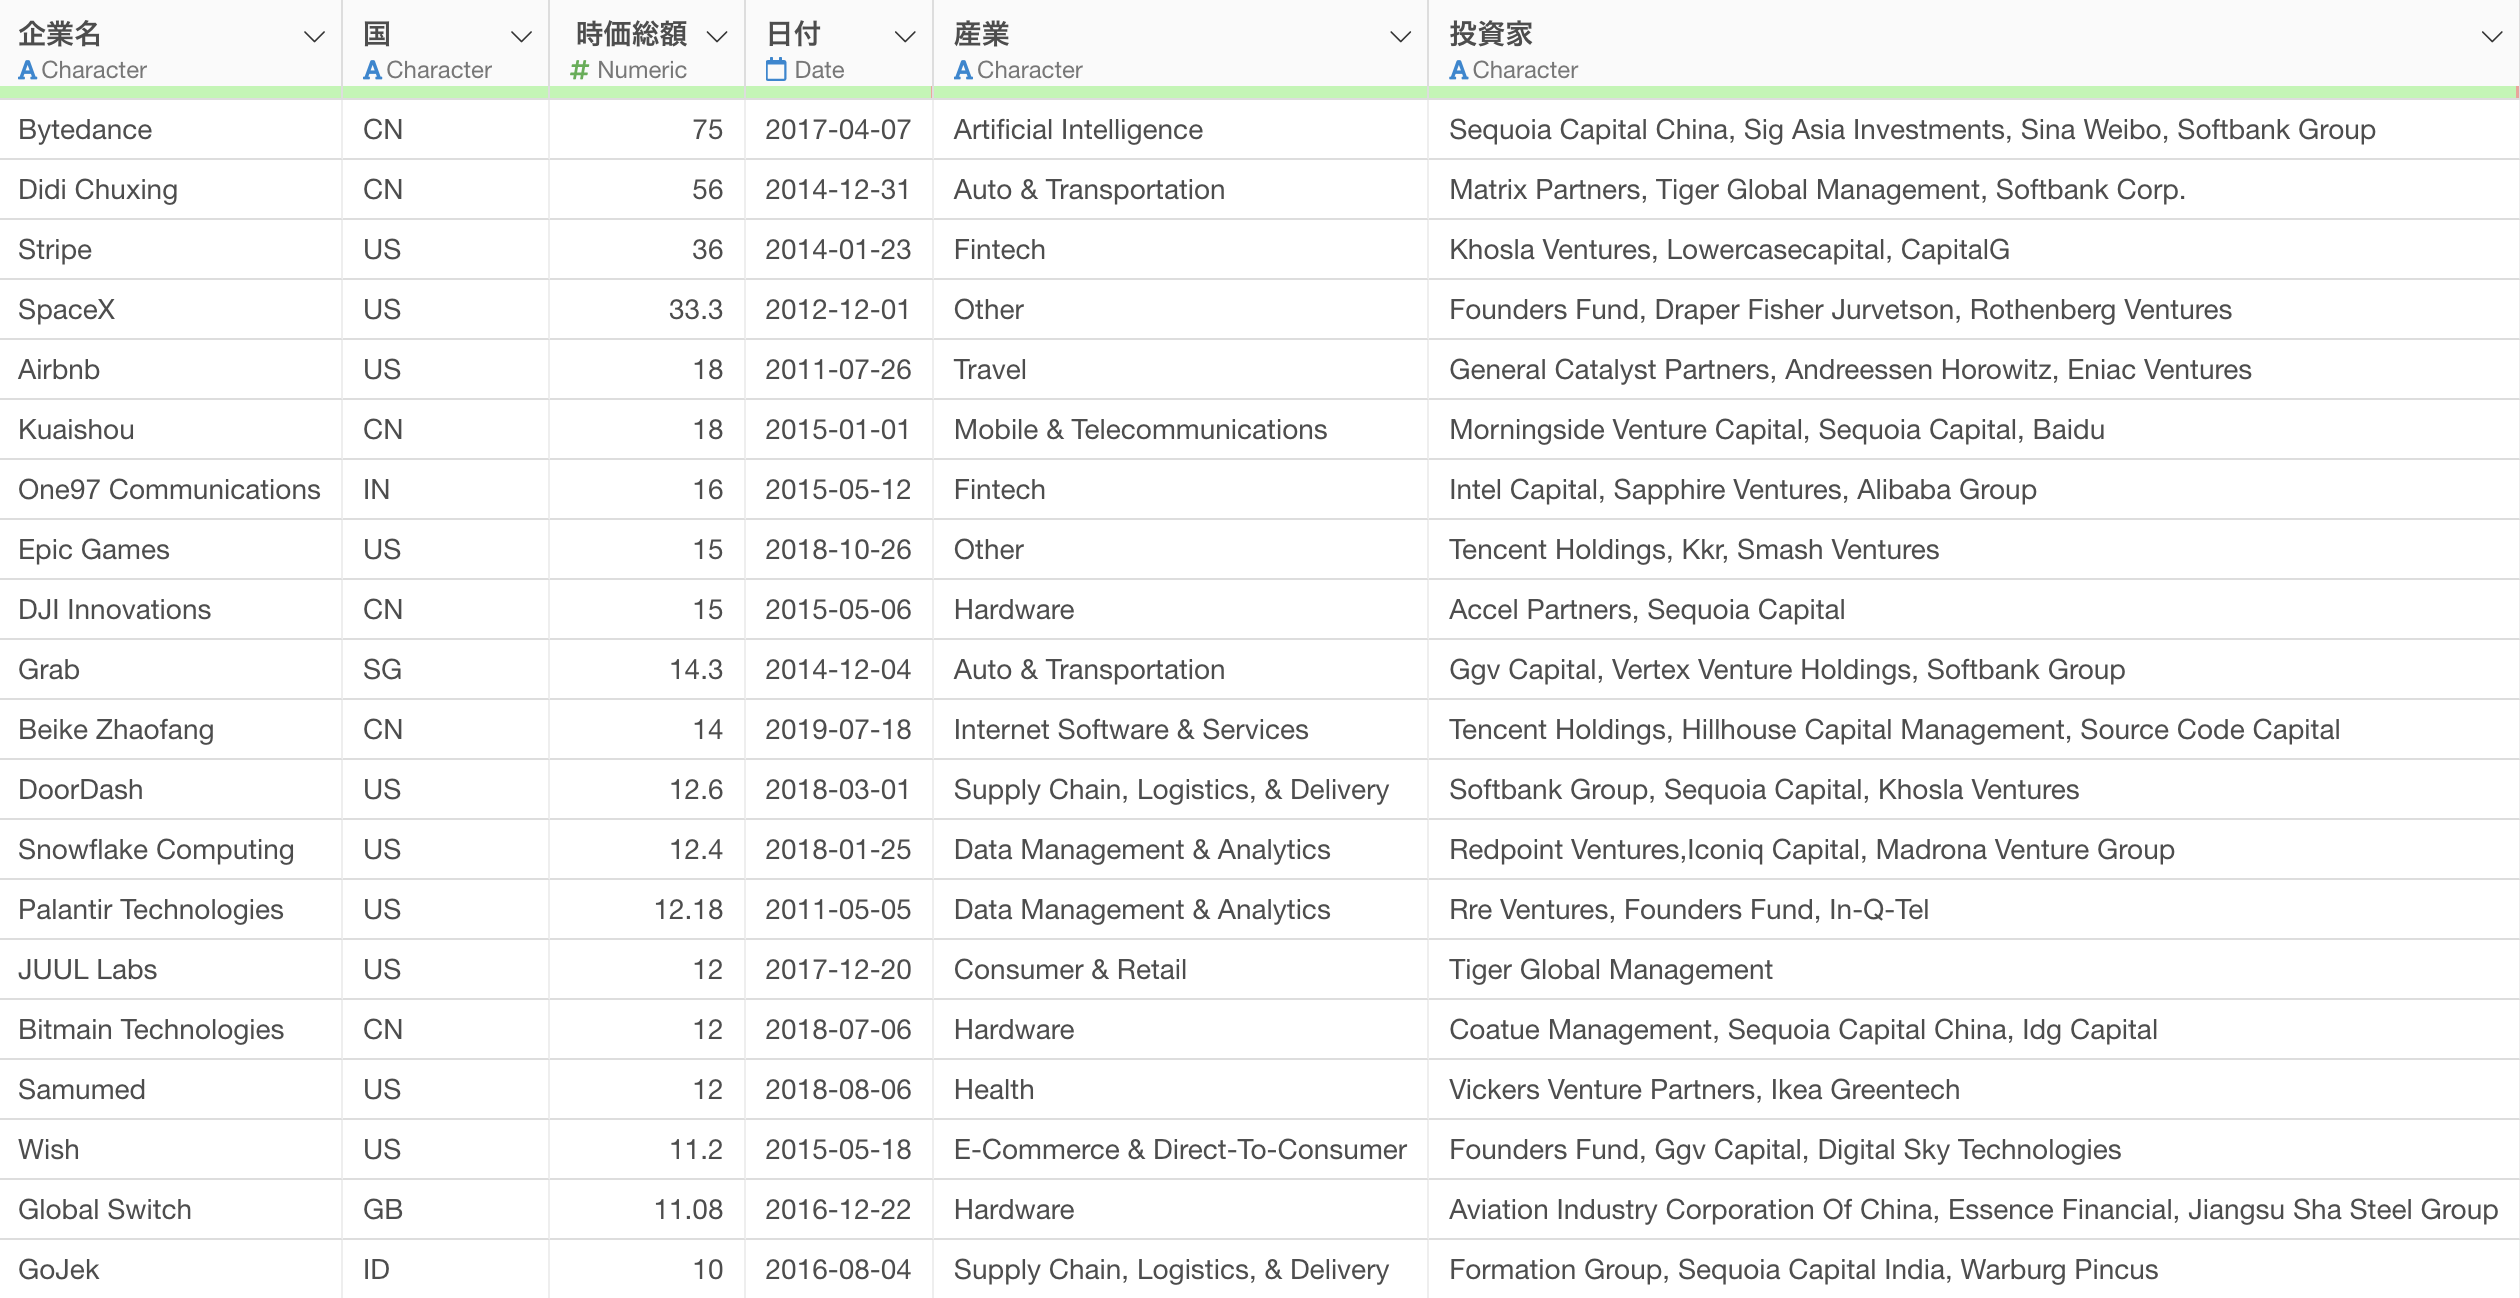Select the 時価総額 column header label
Screen dimensions: 2520x1298
pyautogui.click(x=632, y=35)
